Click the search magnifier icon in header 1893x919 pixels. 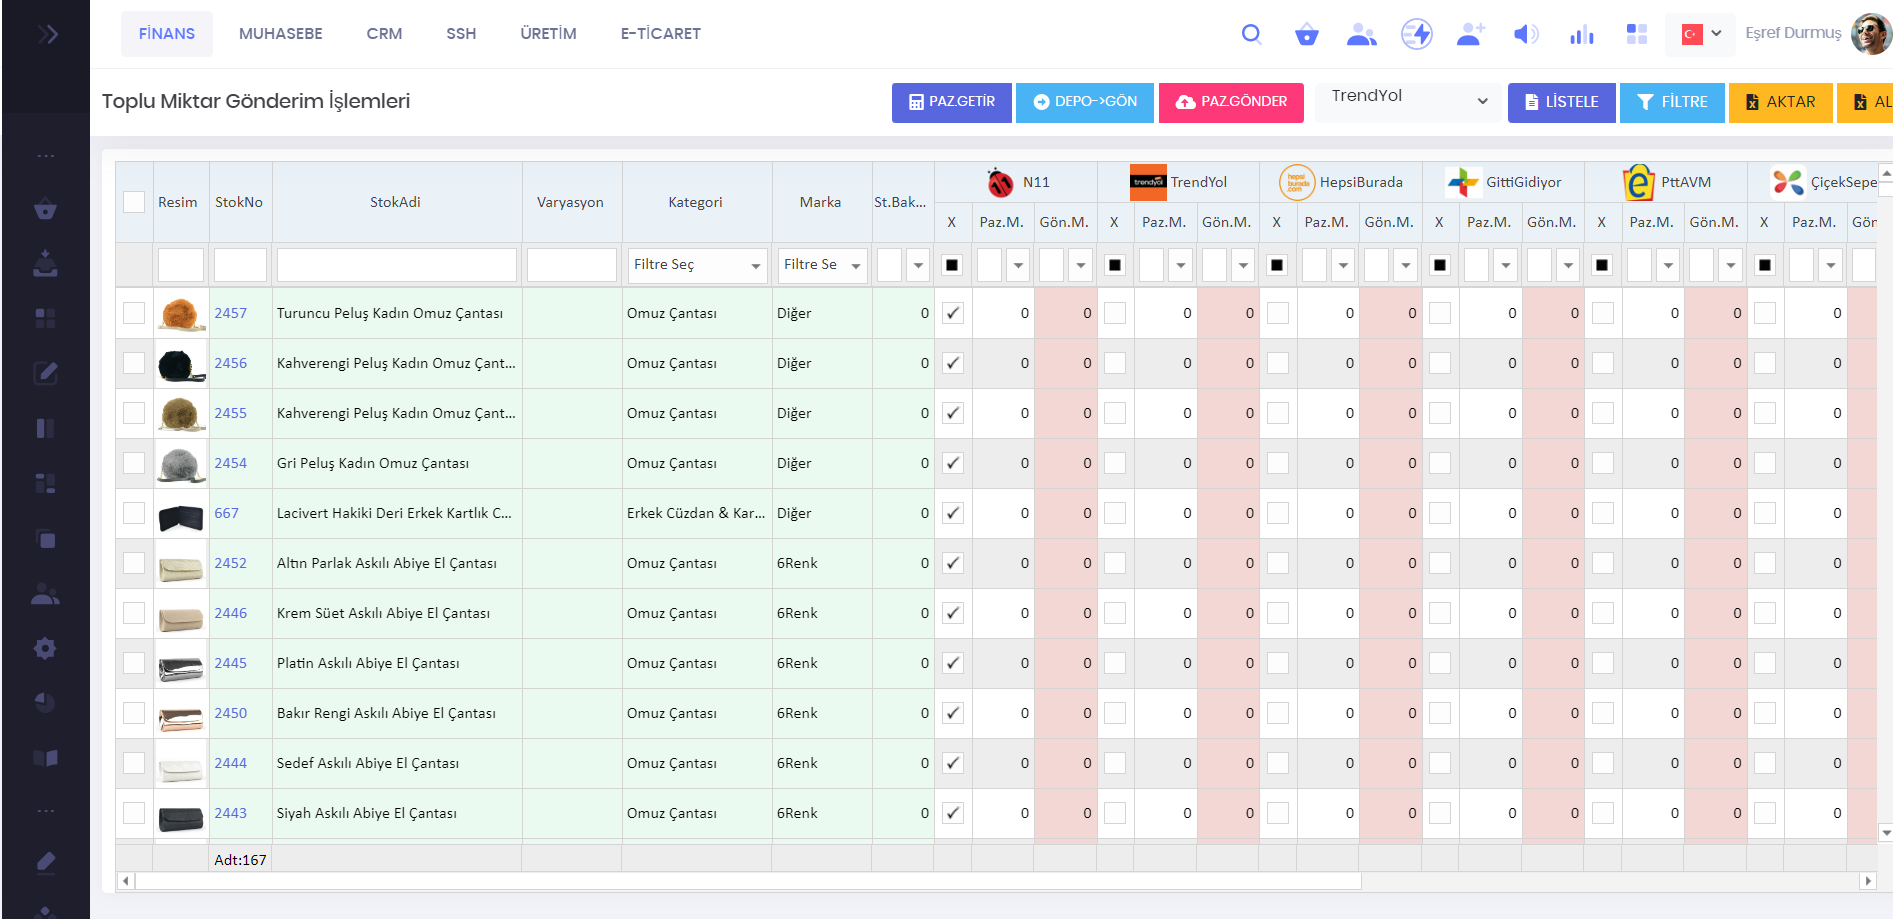click(1251, 34)
